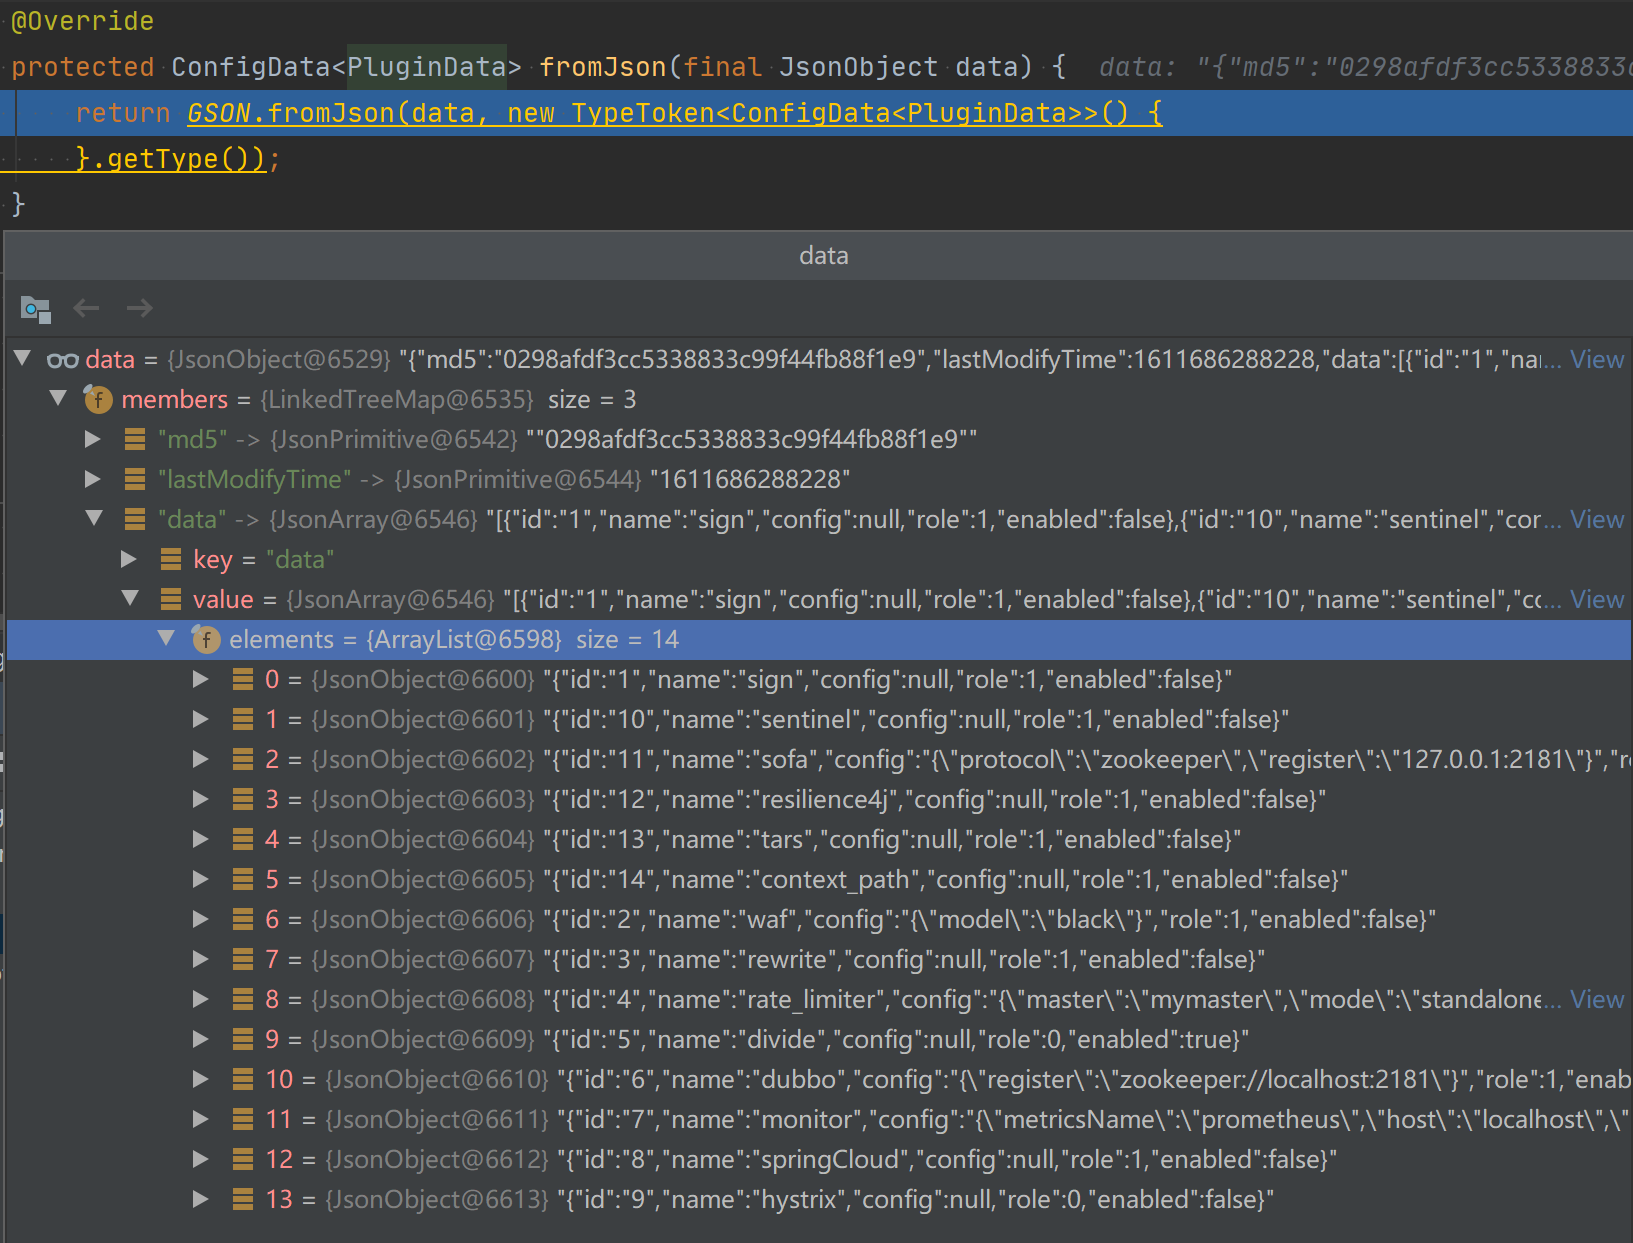This screenshot has width=1633, height=1243.
Task: Click the set-as-root frame icon in toolbar
Action: click(36, 309)
